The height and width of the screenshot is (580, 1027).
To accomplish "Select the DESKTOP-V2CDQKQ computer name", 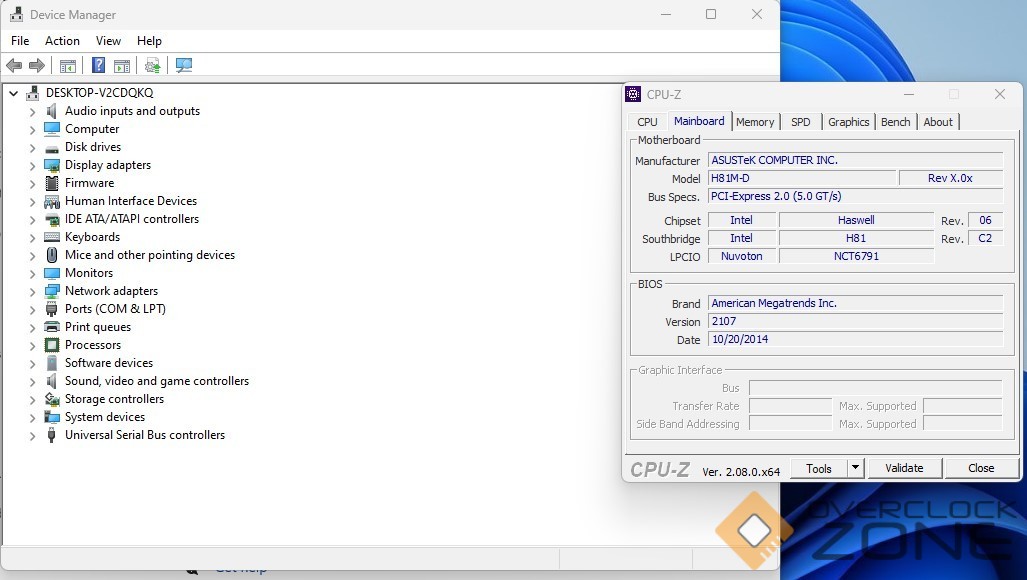I will [100, 93].
